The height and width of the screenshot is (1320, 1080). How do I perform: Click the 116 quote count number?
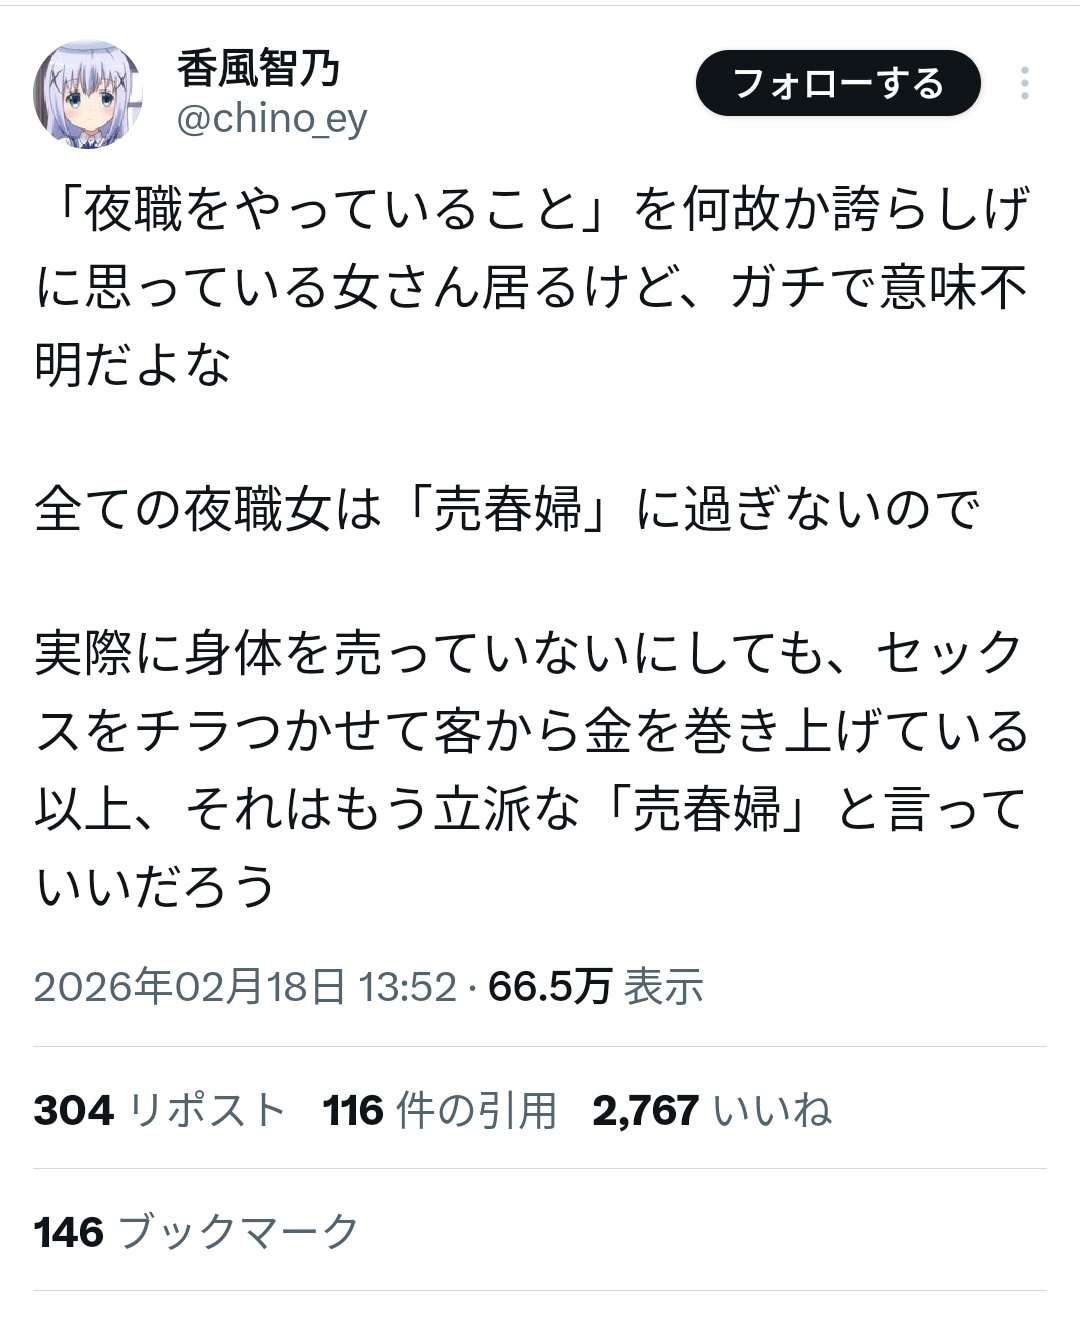(x=353, y=1110)
